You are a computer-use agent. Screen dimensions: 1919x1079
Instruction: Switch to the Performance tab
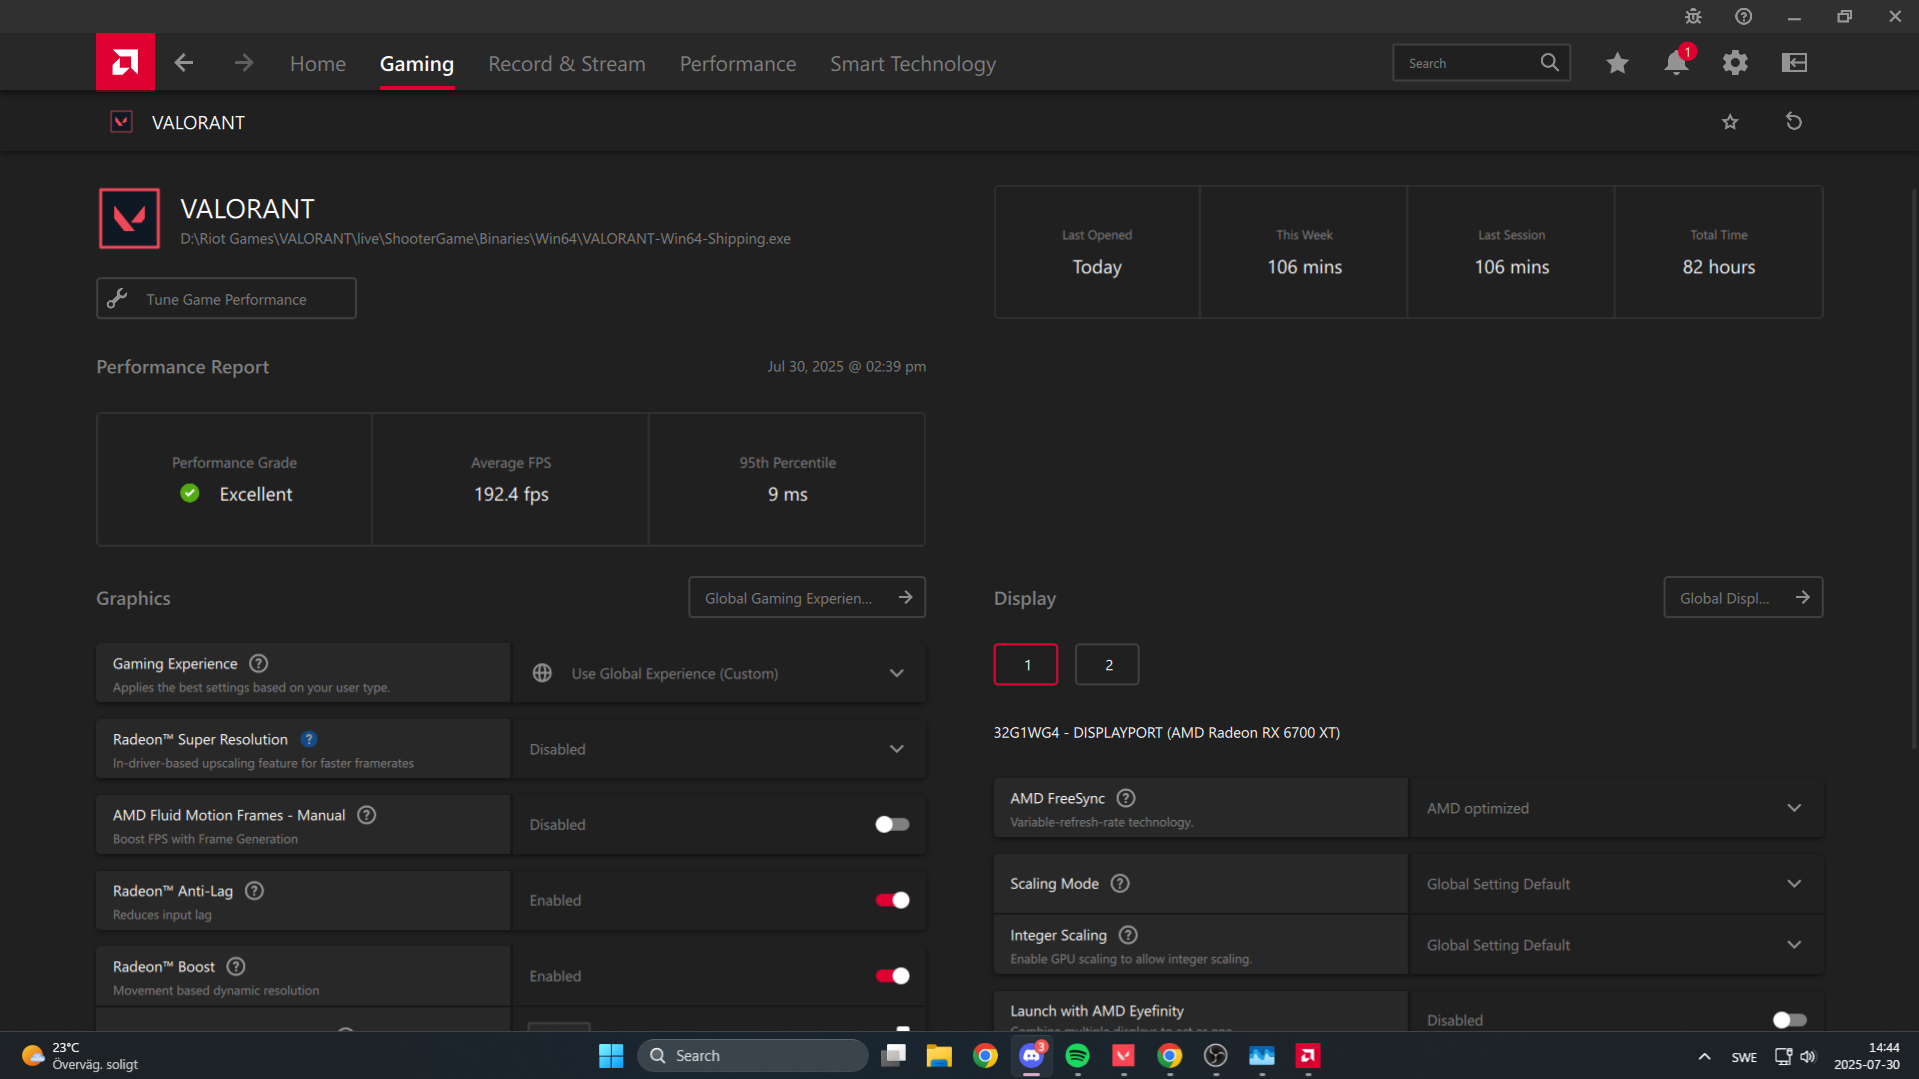point(737,64)
